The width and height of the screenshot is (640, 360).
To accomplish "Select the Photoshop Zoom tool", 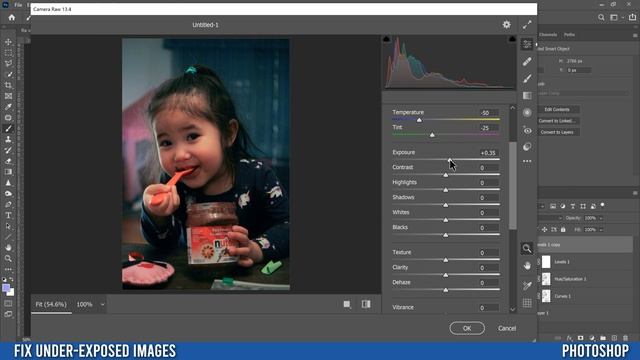I will [x=8, y=258].
